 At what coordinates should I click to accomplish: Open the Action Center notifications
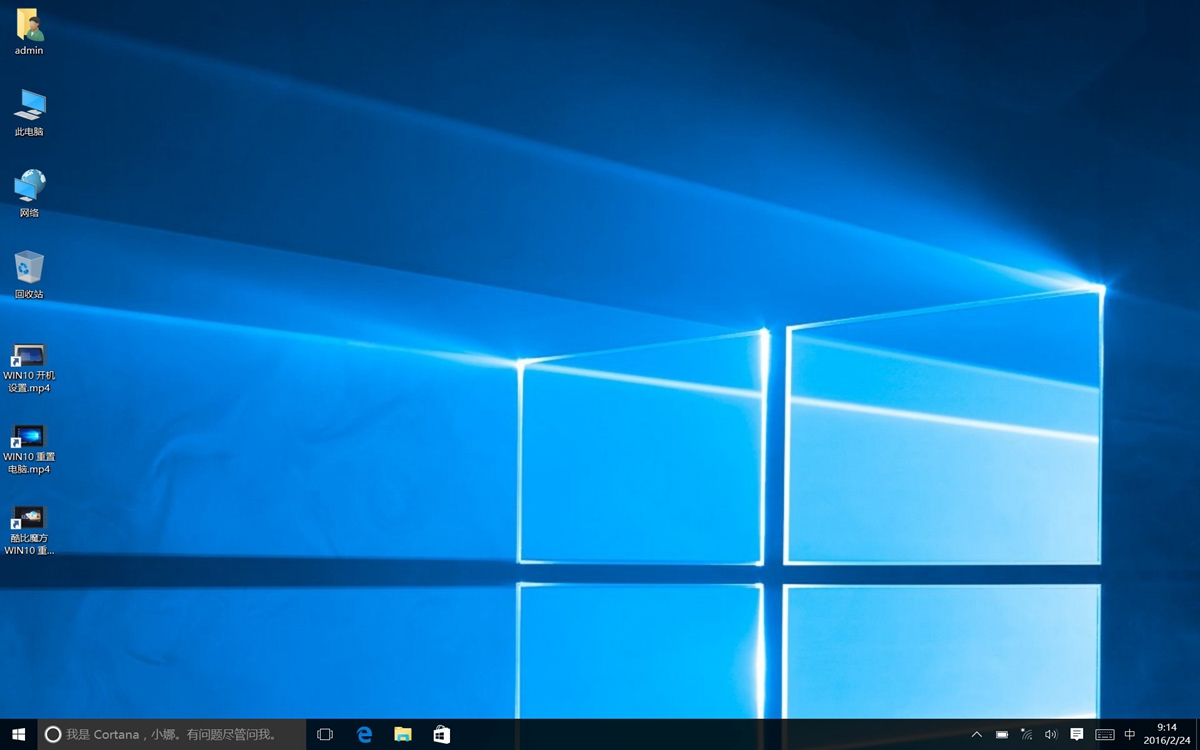click(x=1077, y=734)
